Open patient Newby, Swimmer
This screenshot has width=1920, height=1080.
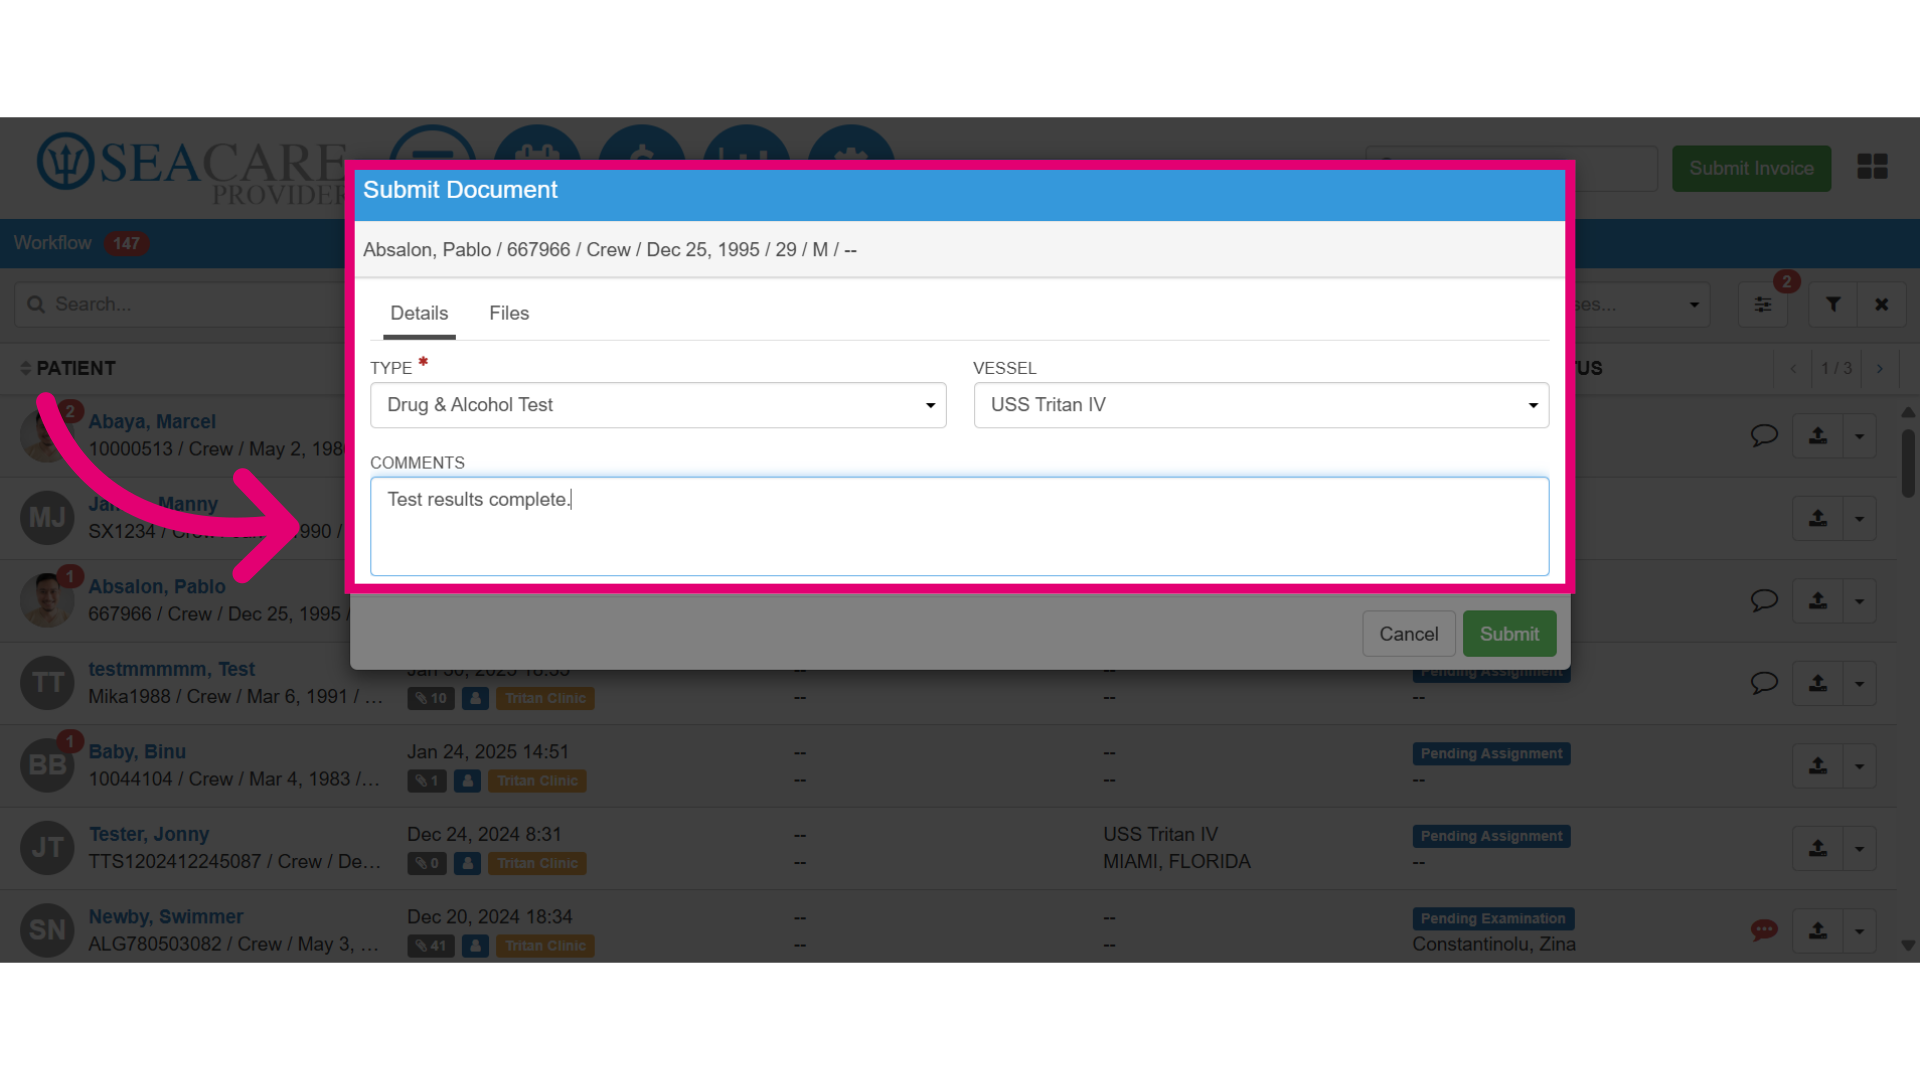click(x=166, y=917)
